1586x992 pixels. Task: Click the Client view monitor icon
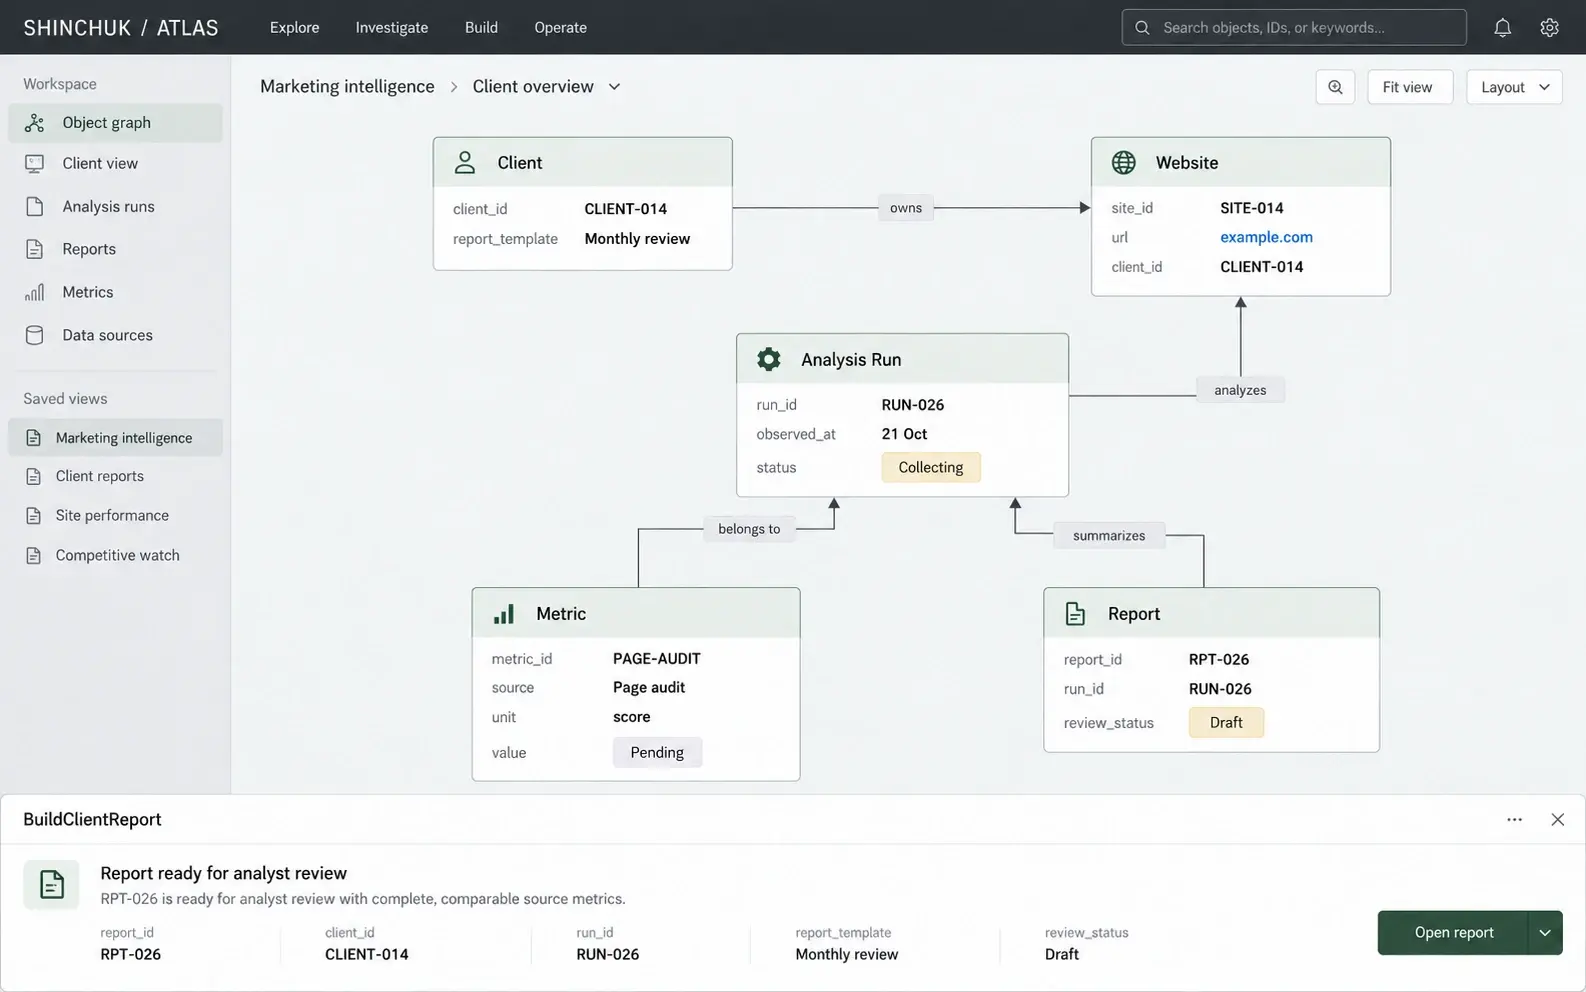35,164
